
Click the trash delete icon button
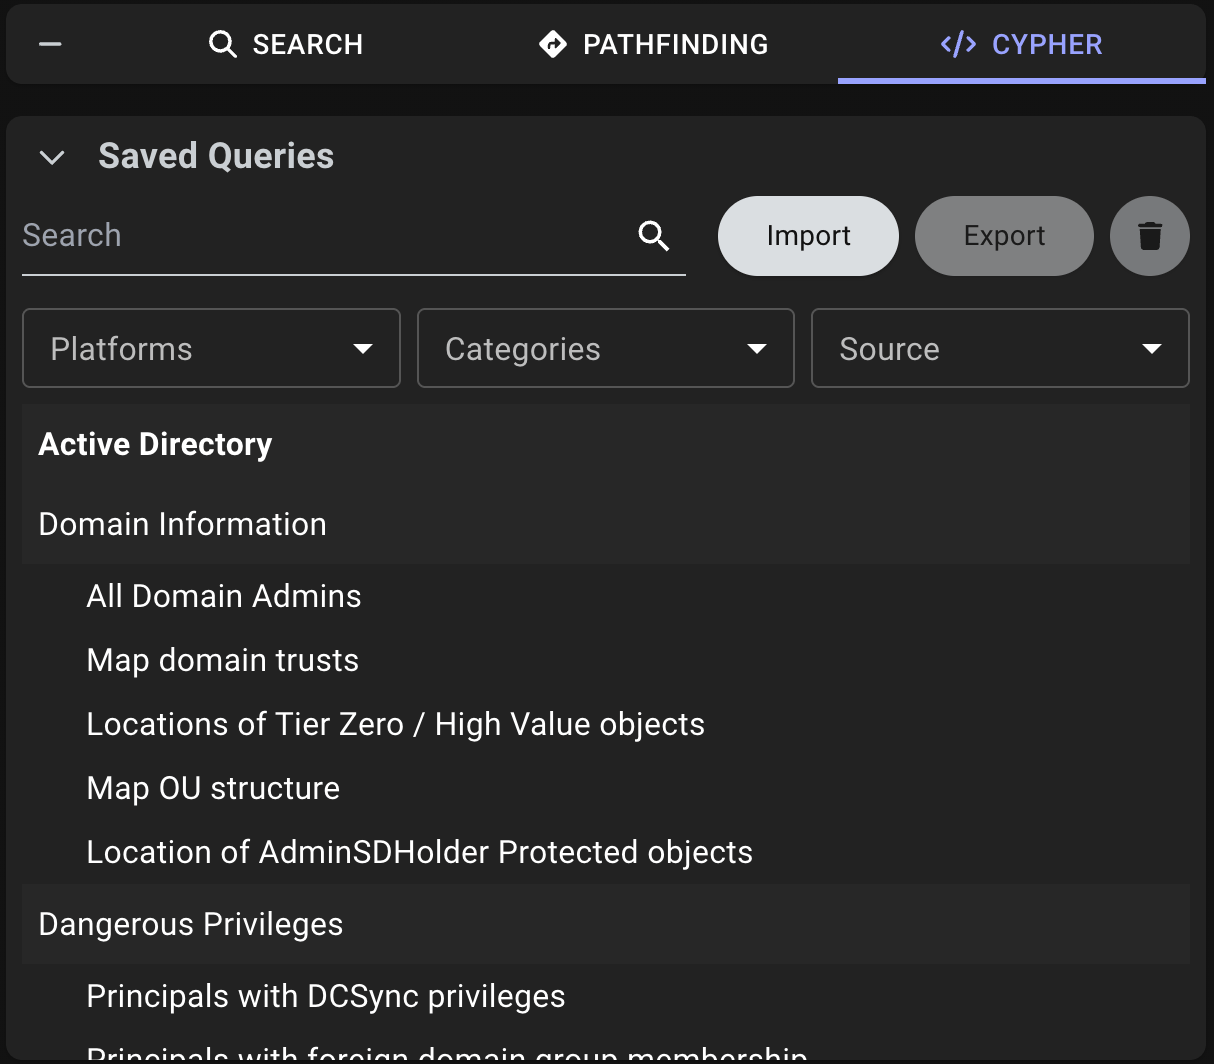tap(1150, 236)
